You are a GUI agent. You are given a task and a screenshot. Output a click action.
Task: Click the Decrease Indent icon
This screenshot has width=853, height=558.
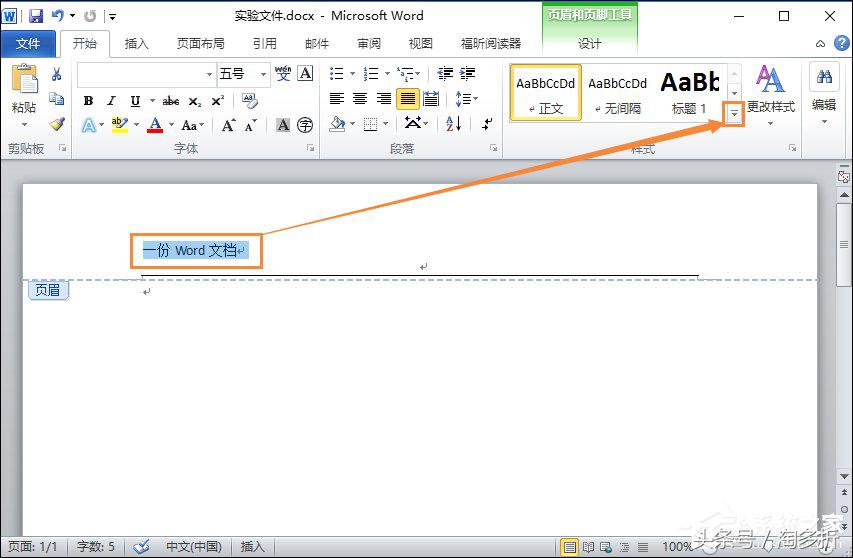pyautogui.click(x=445, y=73)
